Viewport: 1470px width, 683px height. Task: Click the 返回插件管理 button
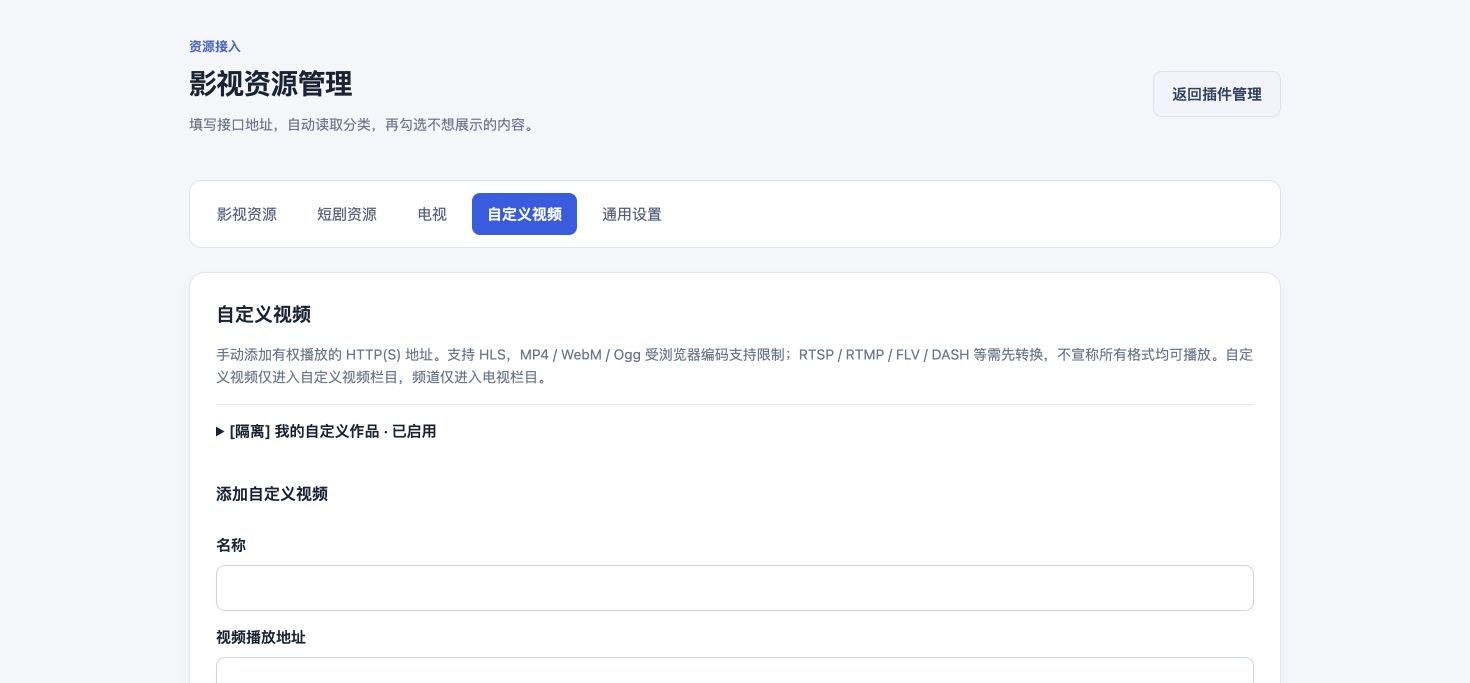[x=1216, y=94]
